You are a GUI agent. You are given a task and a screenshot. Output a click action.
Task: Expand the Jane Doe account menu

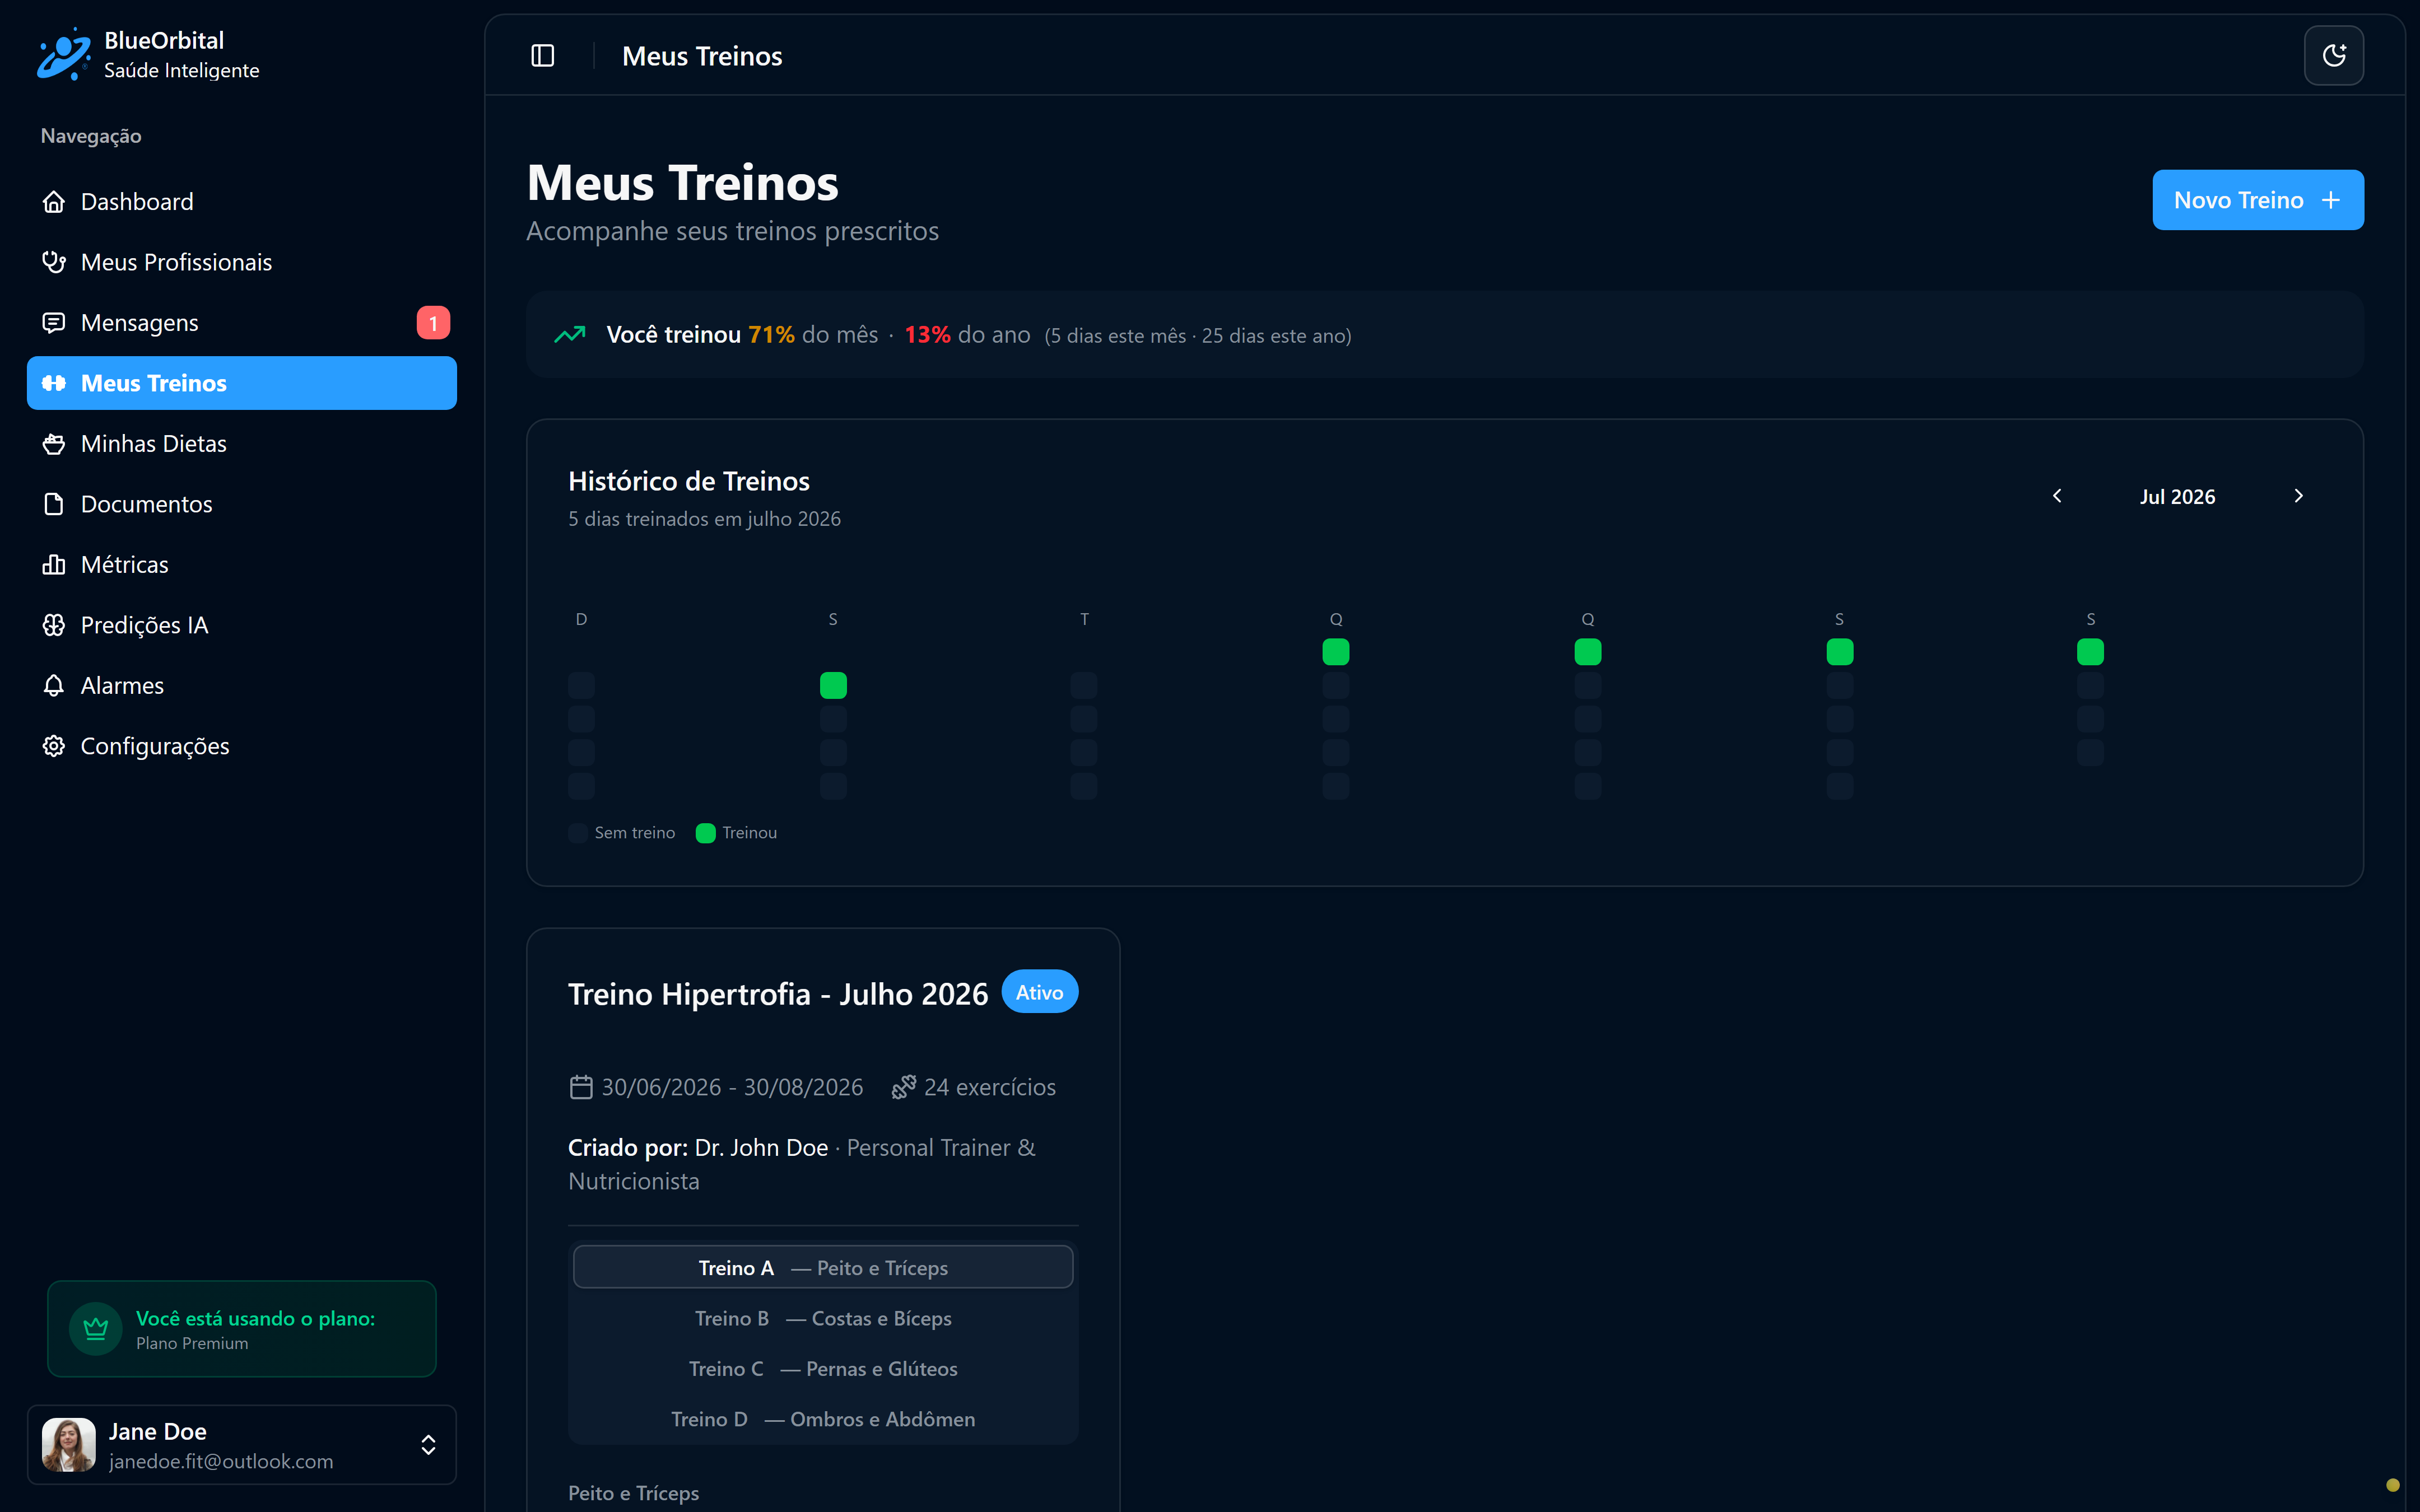428,1445
